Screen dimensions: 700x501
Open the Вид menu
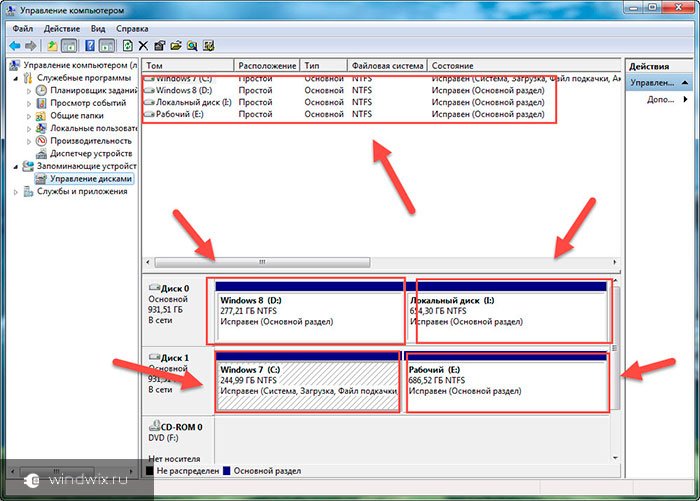(x=98, y=29)
